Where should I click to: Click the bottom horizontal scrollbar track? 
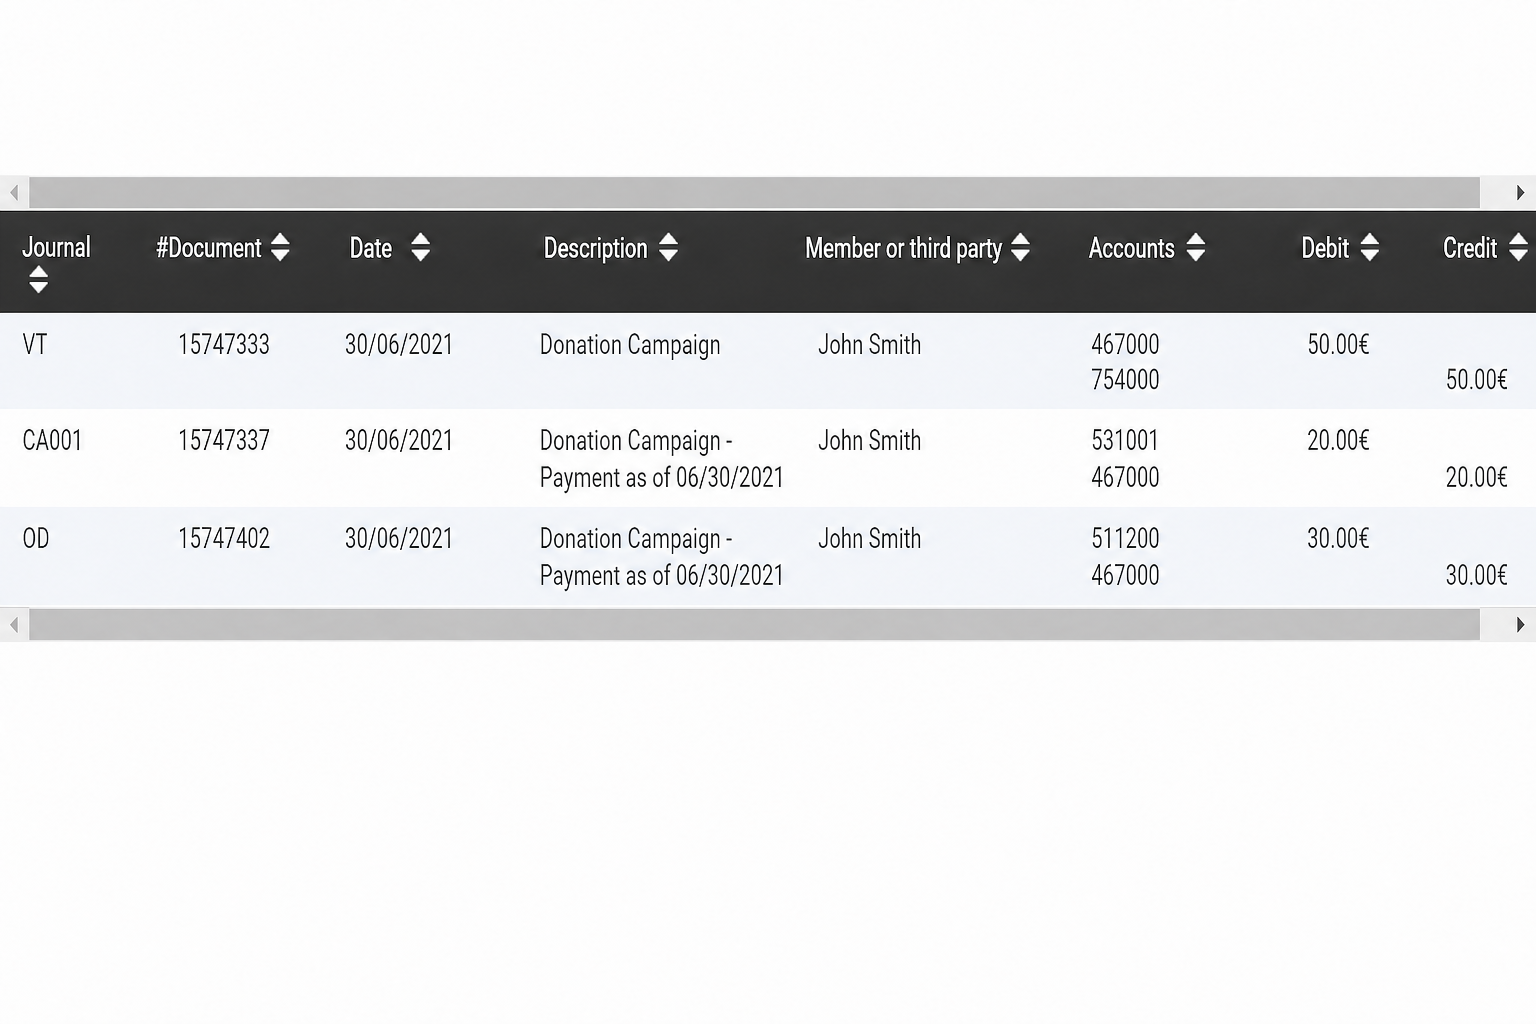click(x=754, y=625)
